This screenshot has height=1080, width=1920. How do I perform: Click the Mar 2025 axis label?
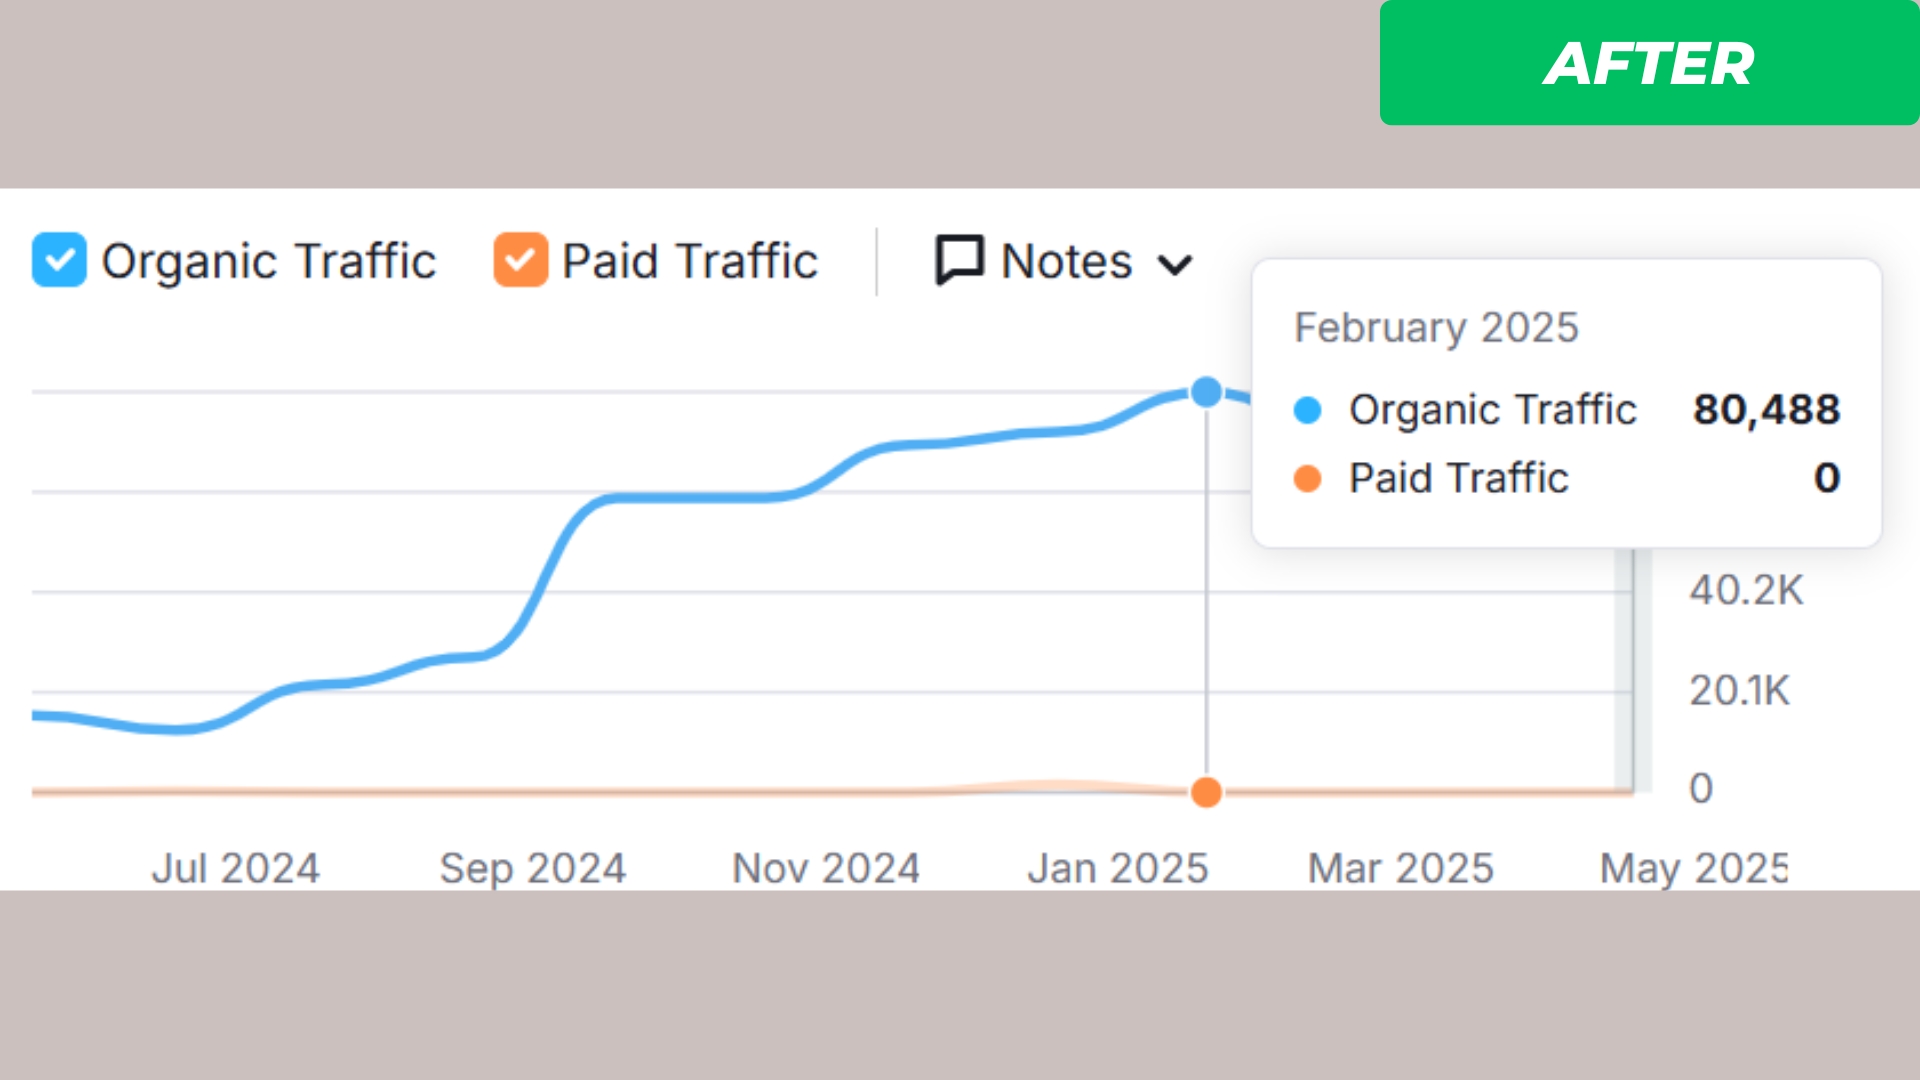pos(1401,868)
